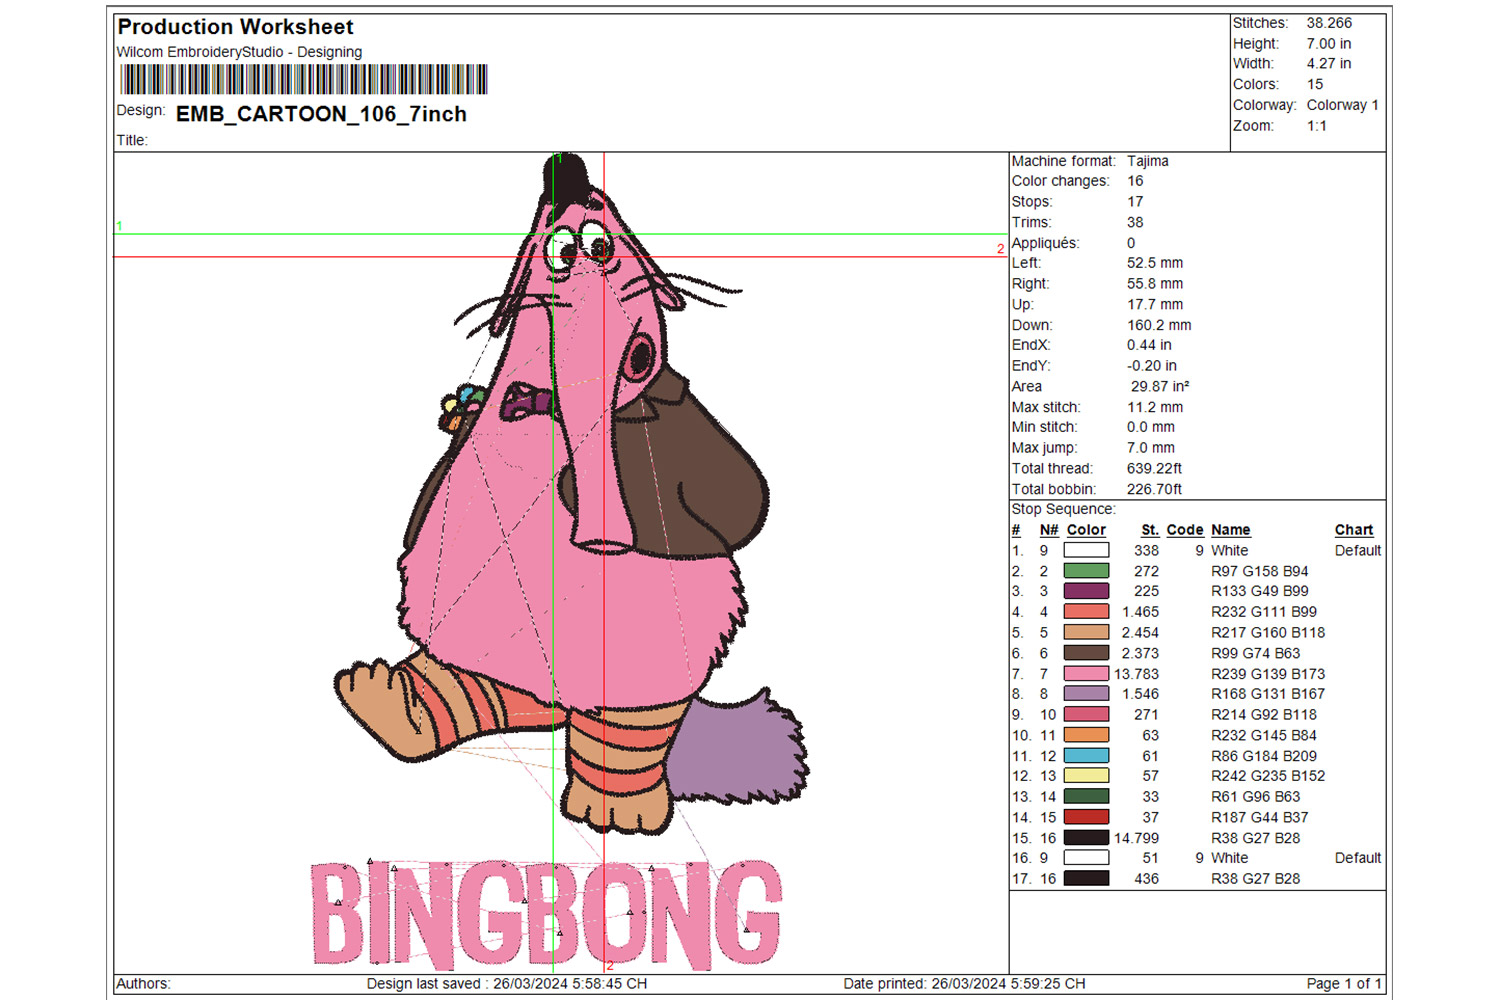
Task: Click the white swatch in stop sequence row 1
Action: click(1086, 550)
